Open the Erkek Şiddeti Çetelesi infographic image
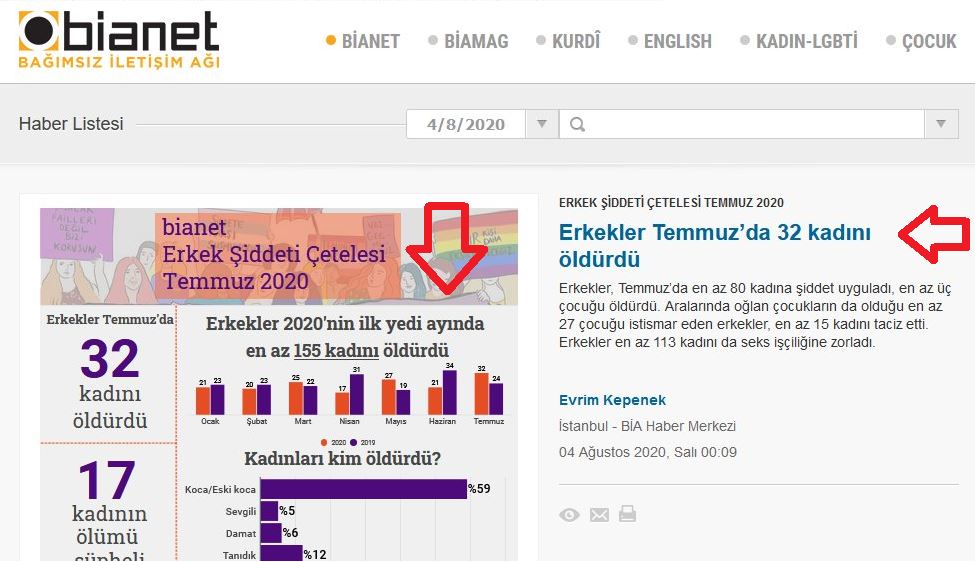Screen dimensions: 975x562 point(279,384)
